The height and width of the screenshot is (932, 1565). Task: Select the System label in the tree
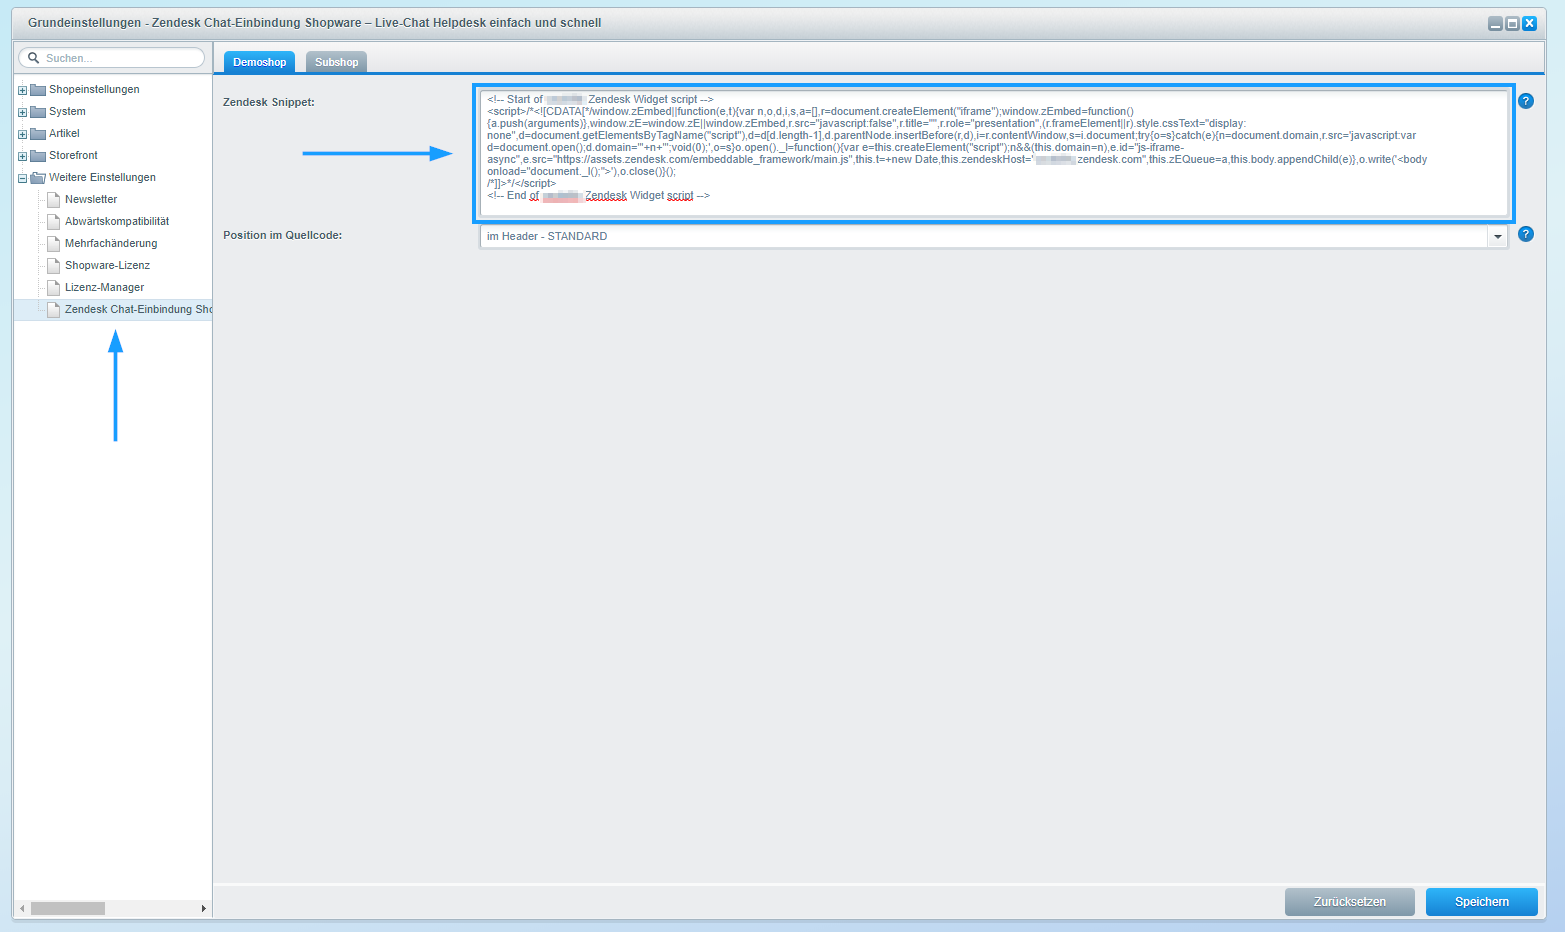67,111
